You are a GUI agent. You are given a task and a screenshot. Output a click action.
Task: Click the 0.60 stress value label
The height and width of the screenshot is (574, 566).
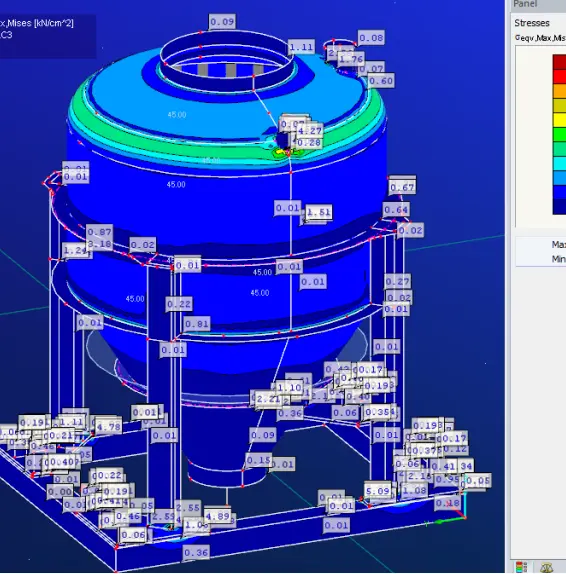[x=381, y=81]
